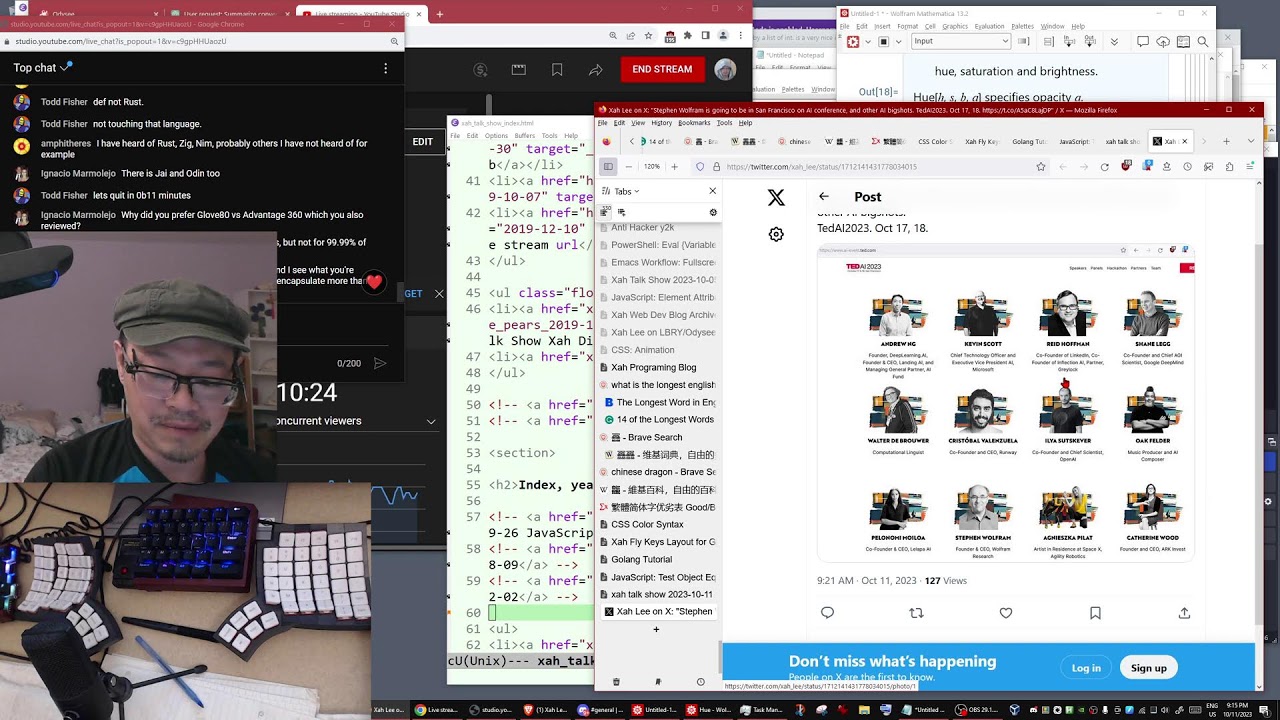Open the TedAI2023 speakers image
Viewport: 1280px width, 720px height.
click(1006, 403)
